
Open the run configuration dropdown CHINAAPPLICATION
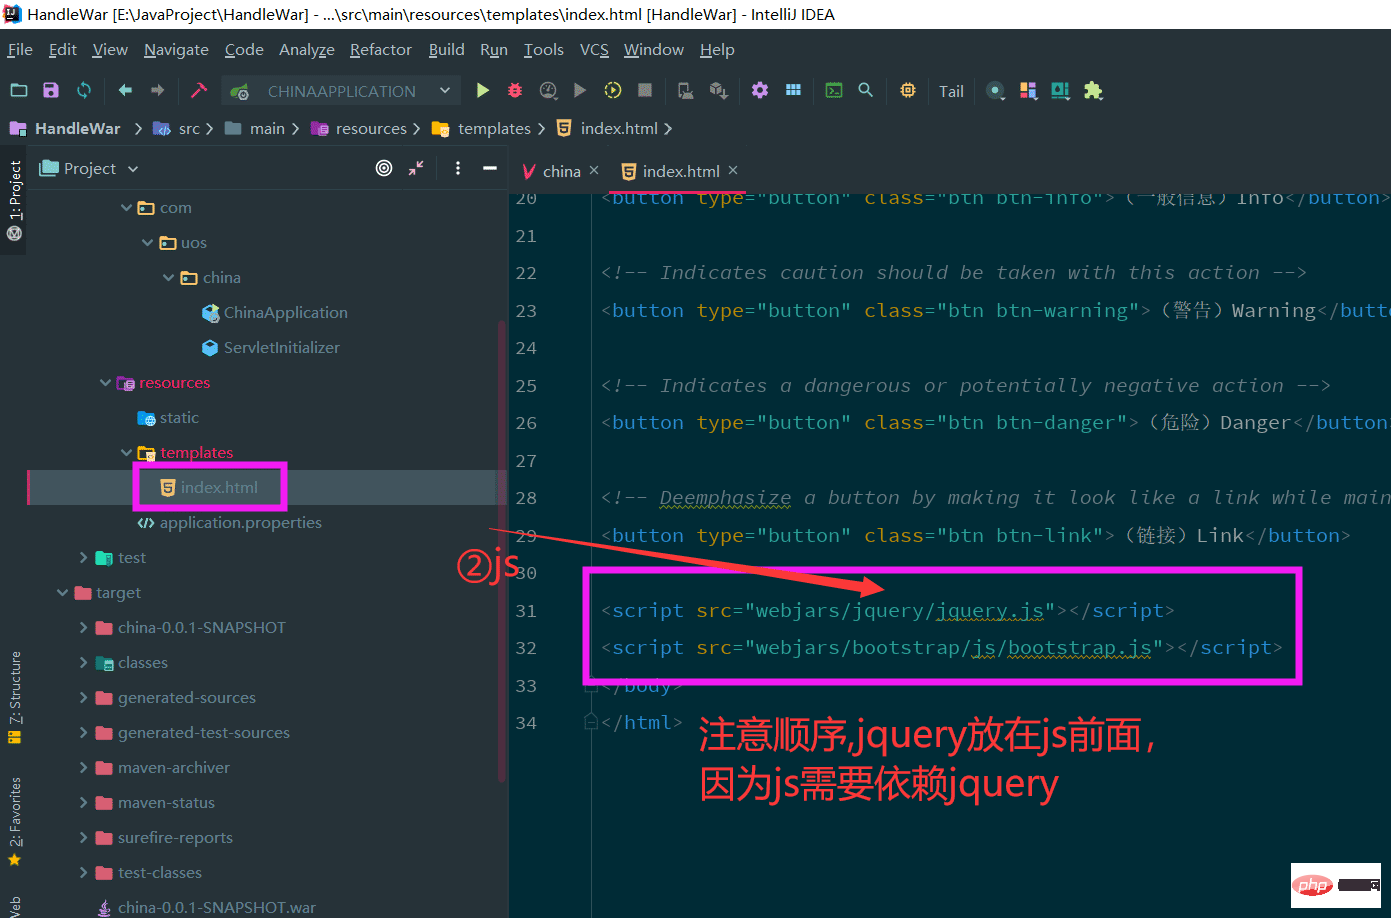pyautogui.click(x=341, y=91)
